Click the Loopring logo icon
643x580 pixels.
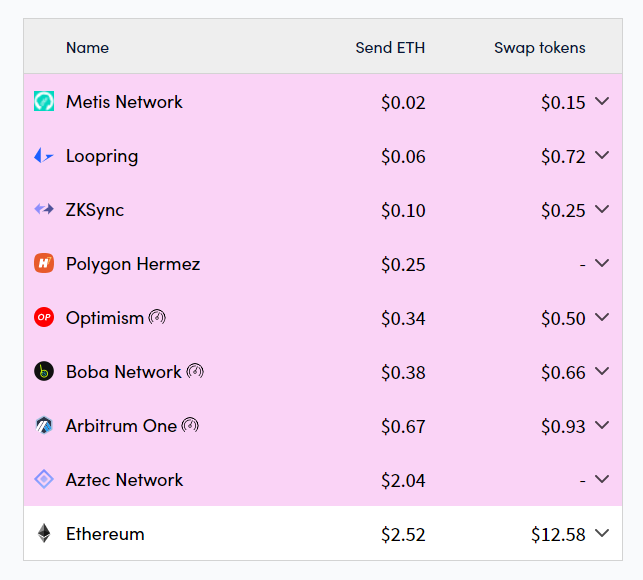[x=43, y=155]
